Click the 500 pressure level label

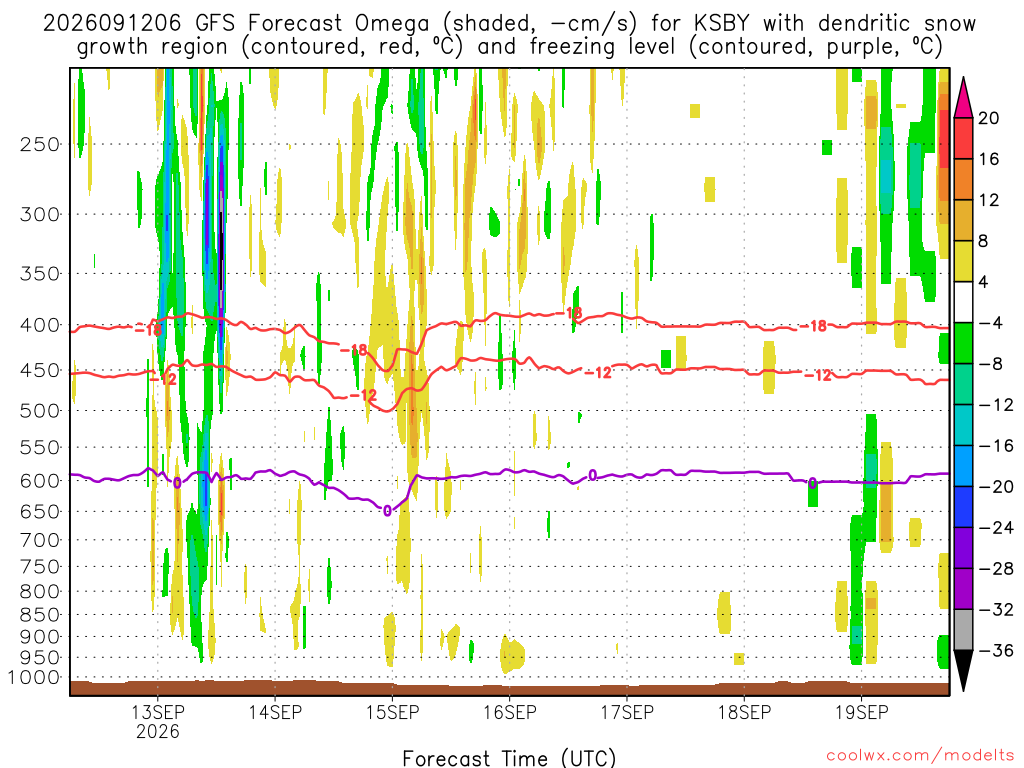click(x=40, y=411)
